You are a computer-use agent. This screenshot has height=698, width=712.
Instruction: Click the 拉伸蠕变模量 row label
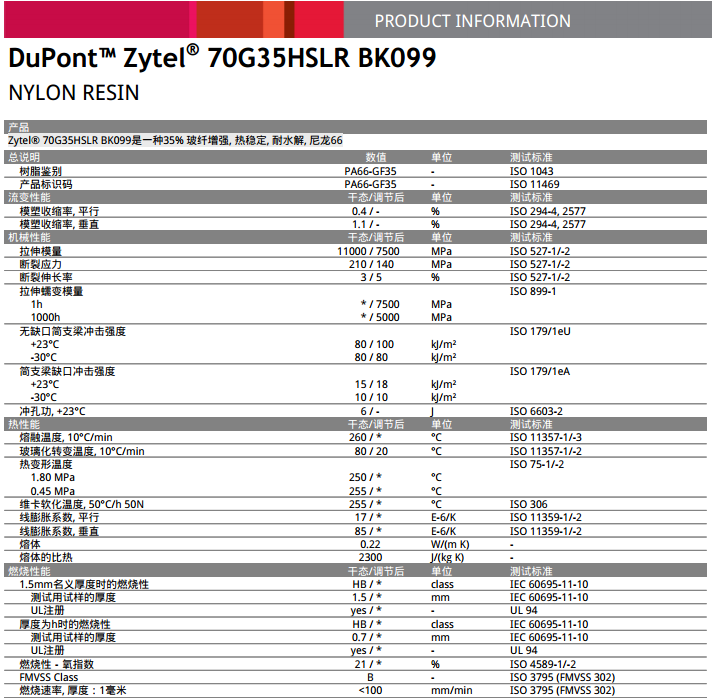click(x=51, y=291)
